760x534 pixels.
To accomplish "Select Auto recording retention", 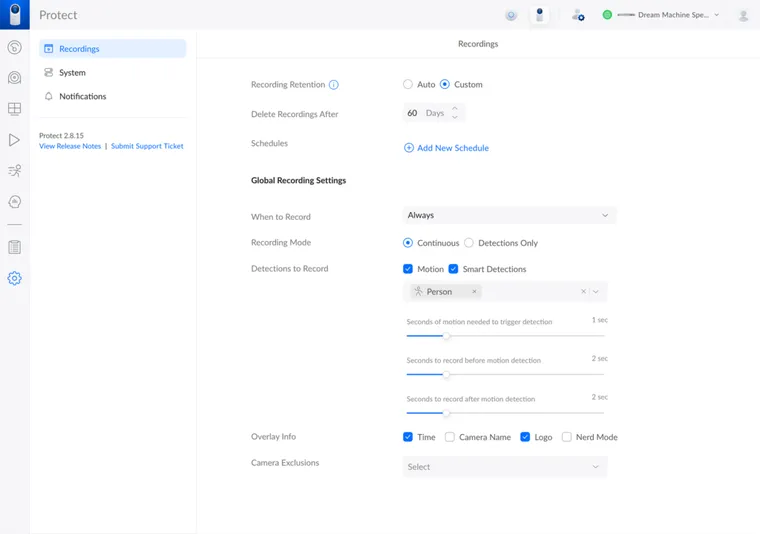I will (408, 84).
